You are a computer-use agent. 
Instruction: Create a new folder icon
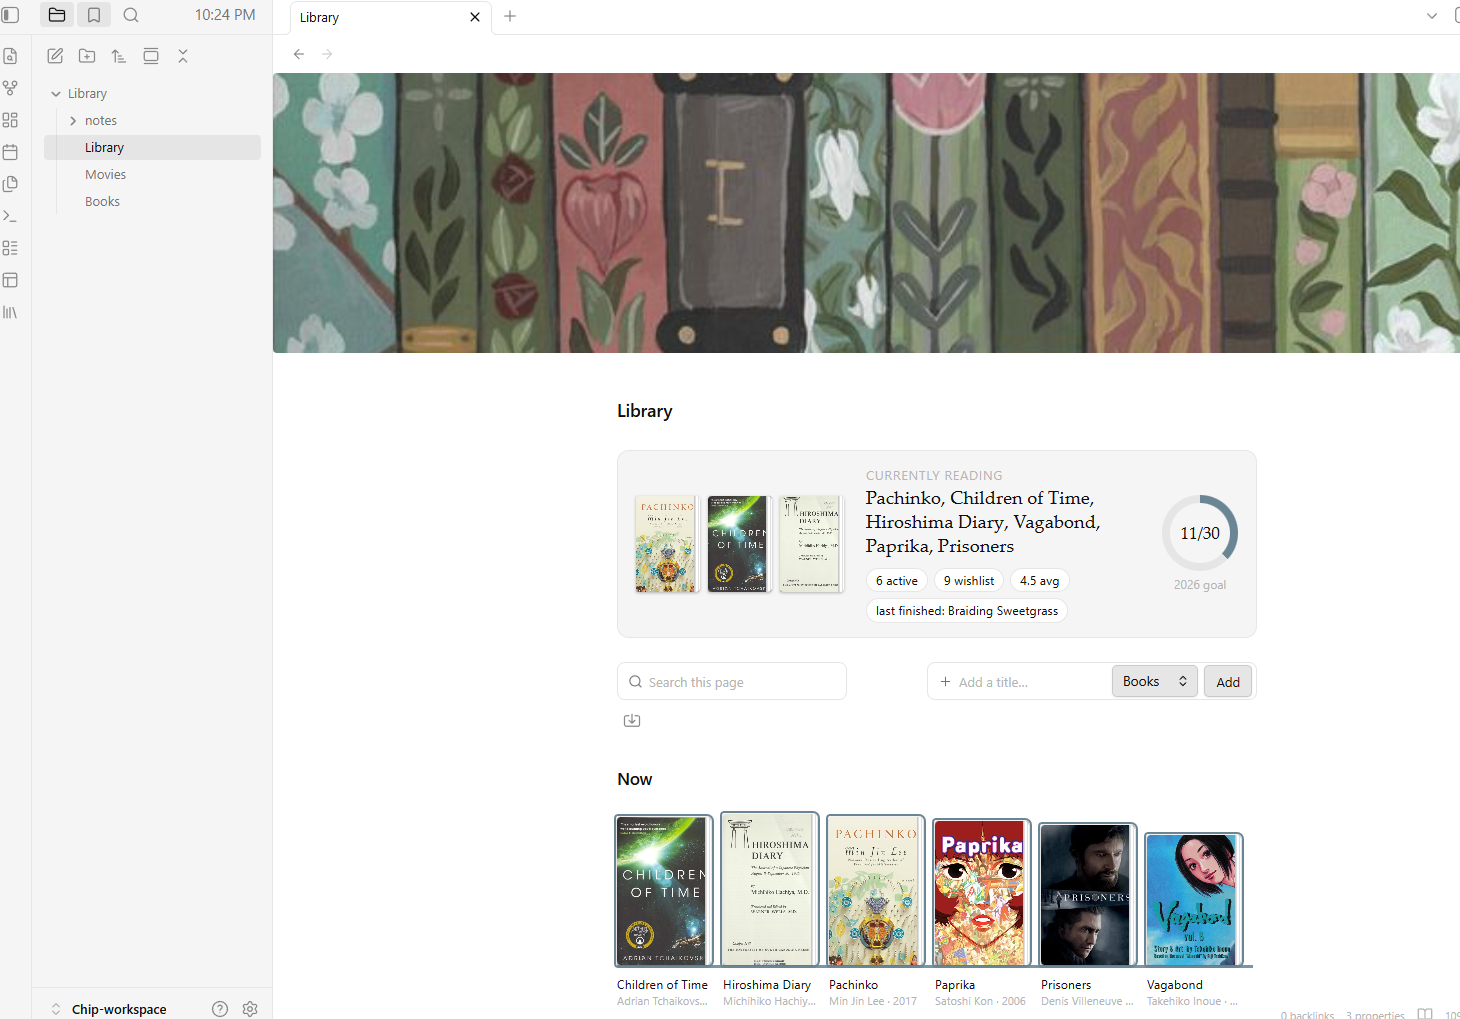click(87, 56)
